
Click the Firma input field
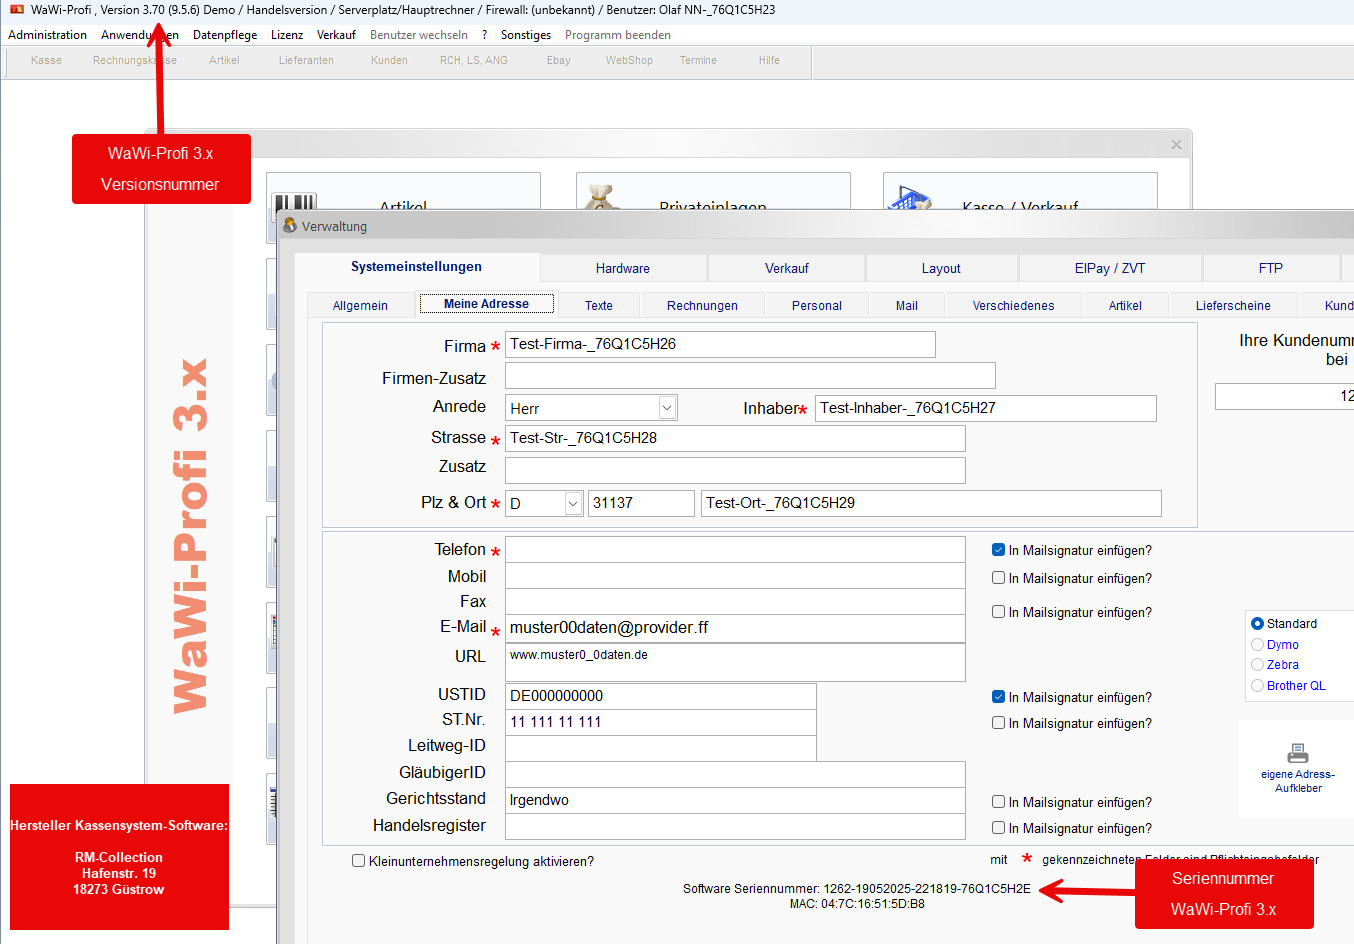(720, 344)
